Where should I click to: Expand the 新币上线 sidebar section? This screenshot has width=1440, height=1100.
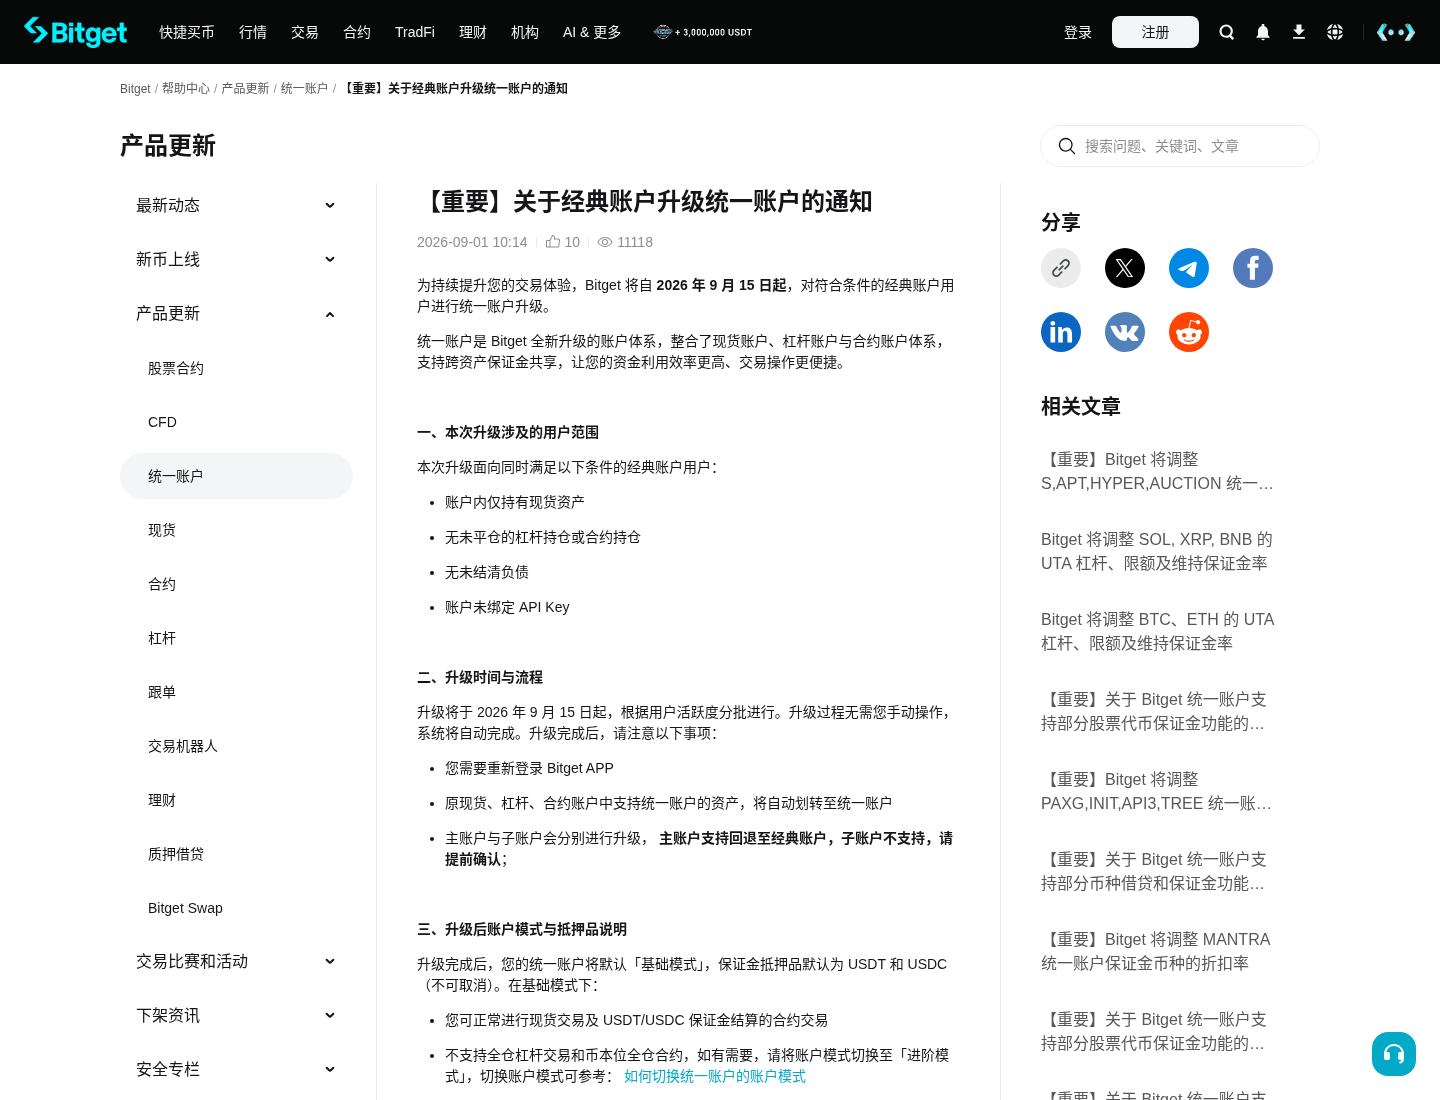pyautogui.click(x=236, y=259)
